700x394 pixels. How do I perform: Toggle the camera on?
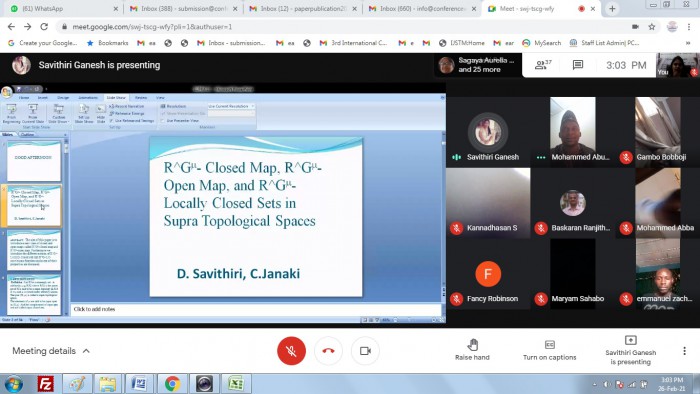(x=365, y=351)
